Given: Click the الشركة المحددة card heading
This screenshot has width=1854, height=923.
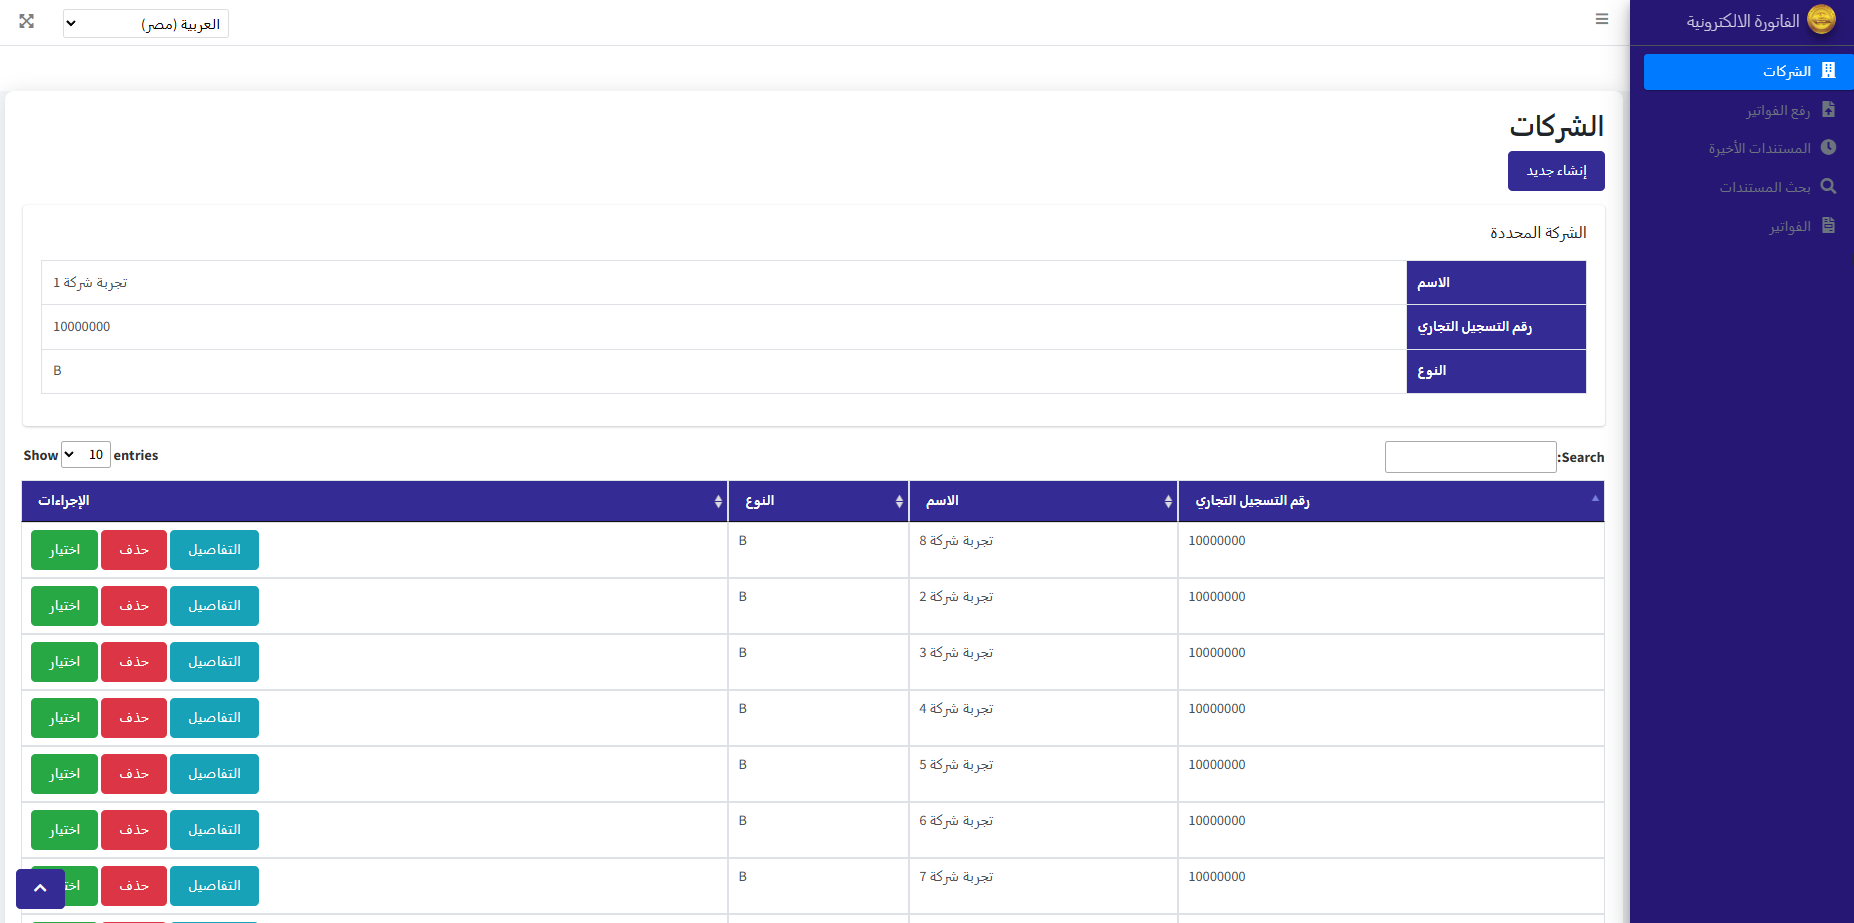Looking at the screenshot, I should (x=1538, y=233).
